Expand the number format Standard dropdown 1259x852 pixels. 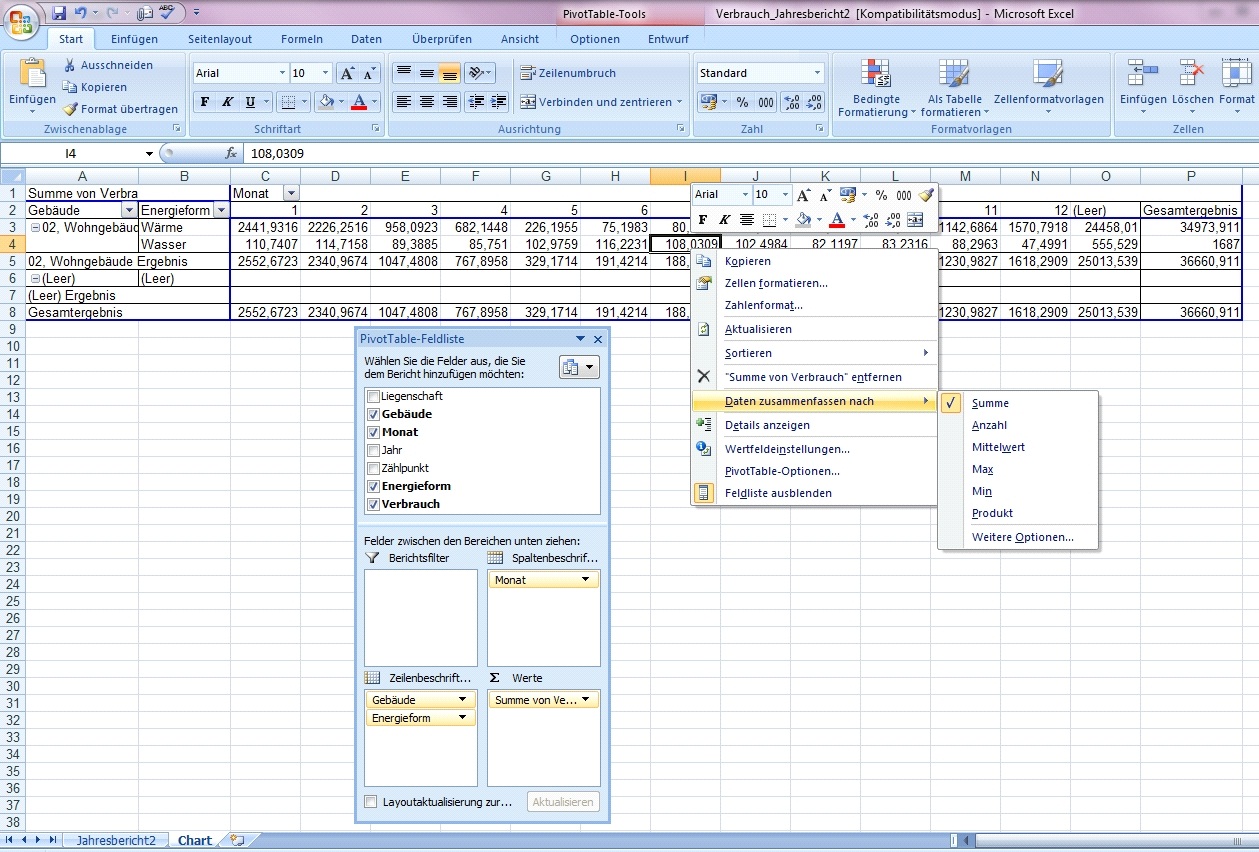pos(817,73)
